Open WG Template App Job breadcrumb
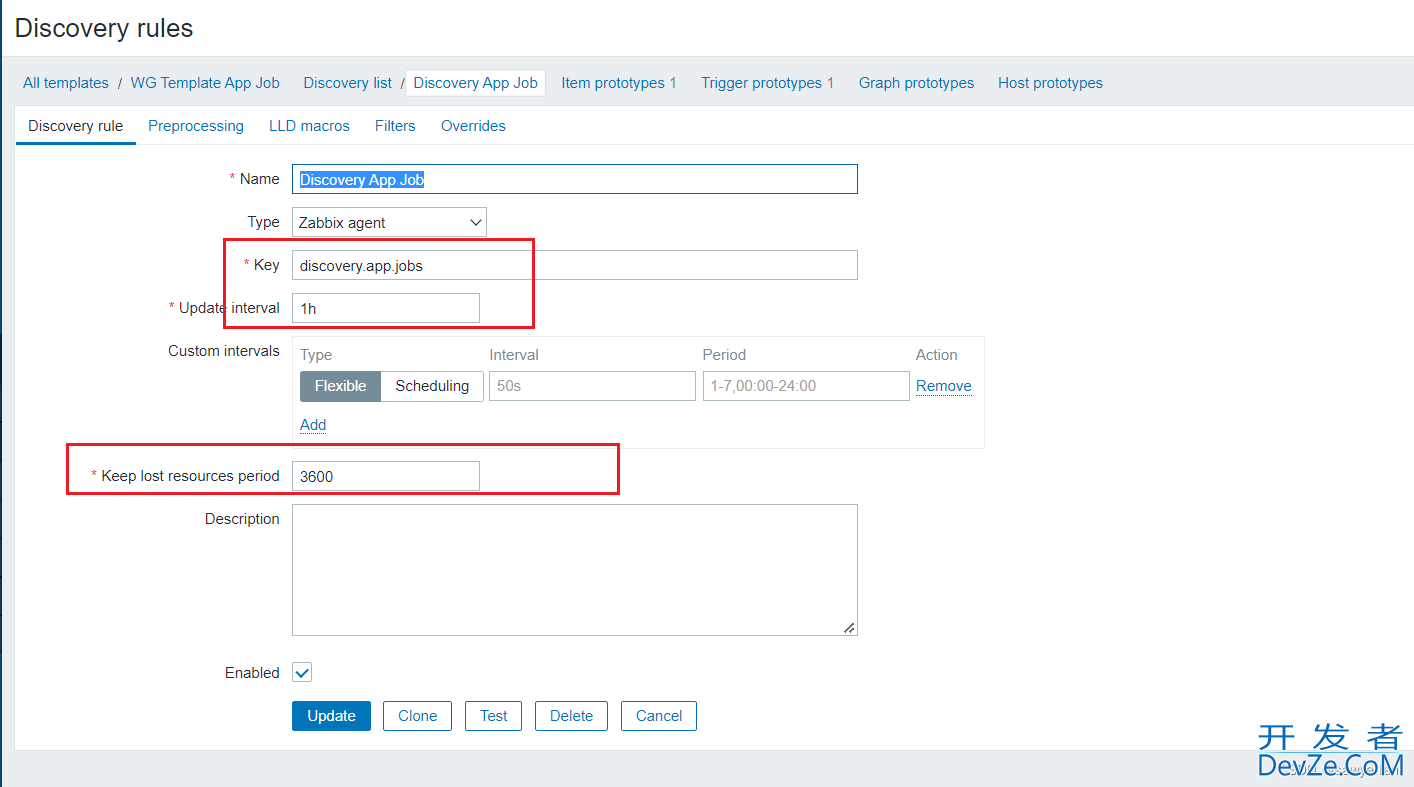The image size is (1414, 787). pyautogui.click(x=205, y=83)
